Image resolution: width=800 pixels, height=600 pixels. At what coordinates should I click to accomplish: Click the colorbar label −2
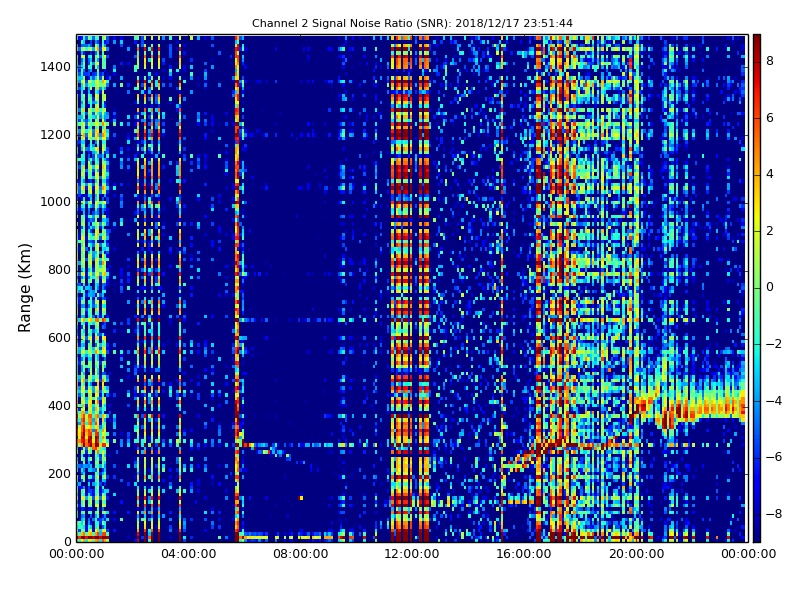(x=774, y=344)
